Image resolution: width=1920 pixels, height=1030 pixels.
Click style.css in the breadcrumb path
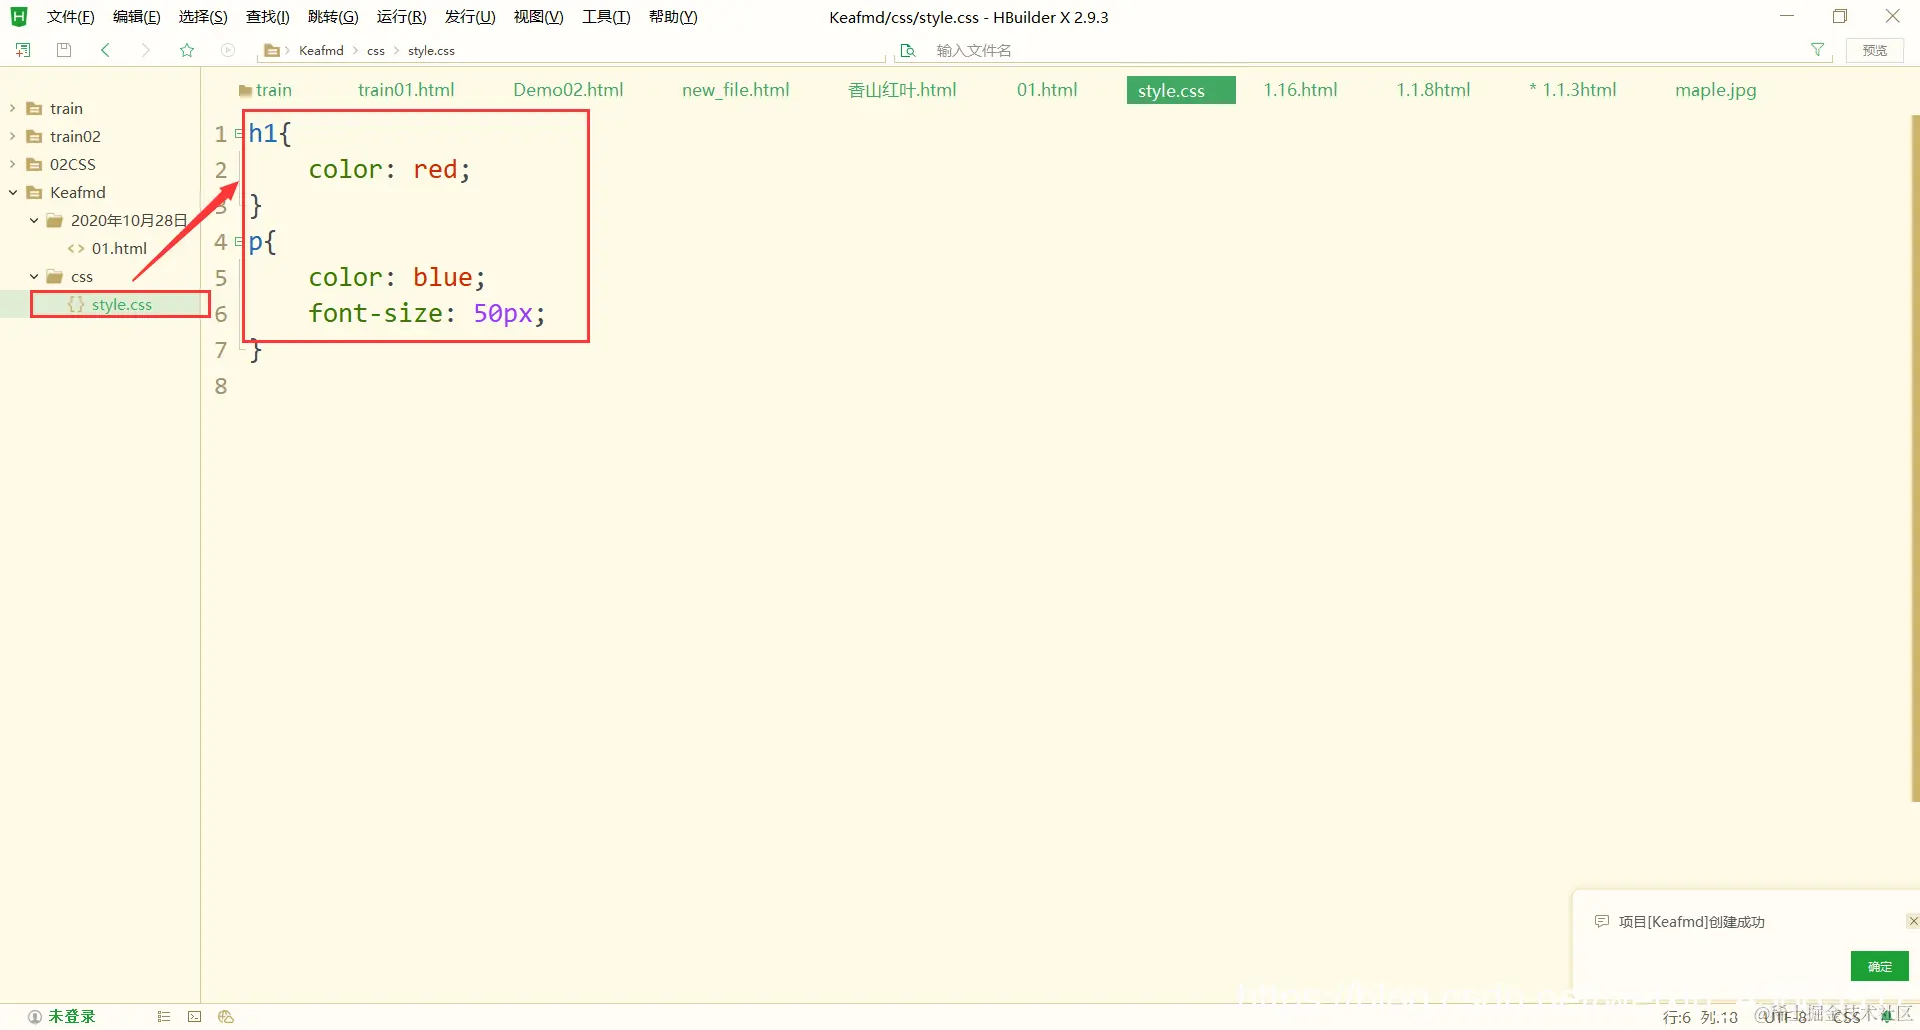431,50
